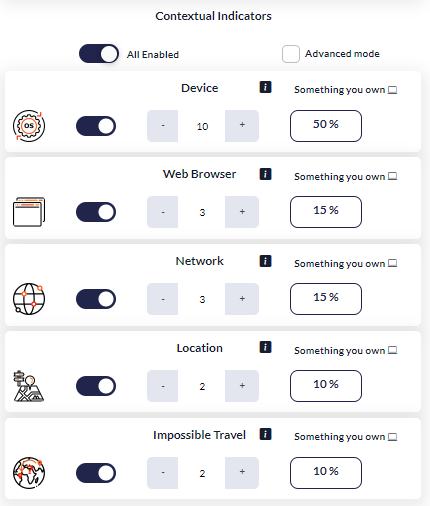The width and height of the screenshot is (430, 506).
Task: Turn off the Impossible Travel toggle
Action: pyautogui.click(x=96, y=473)
